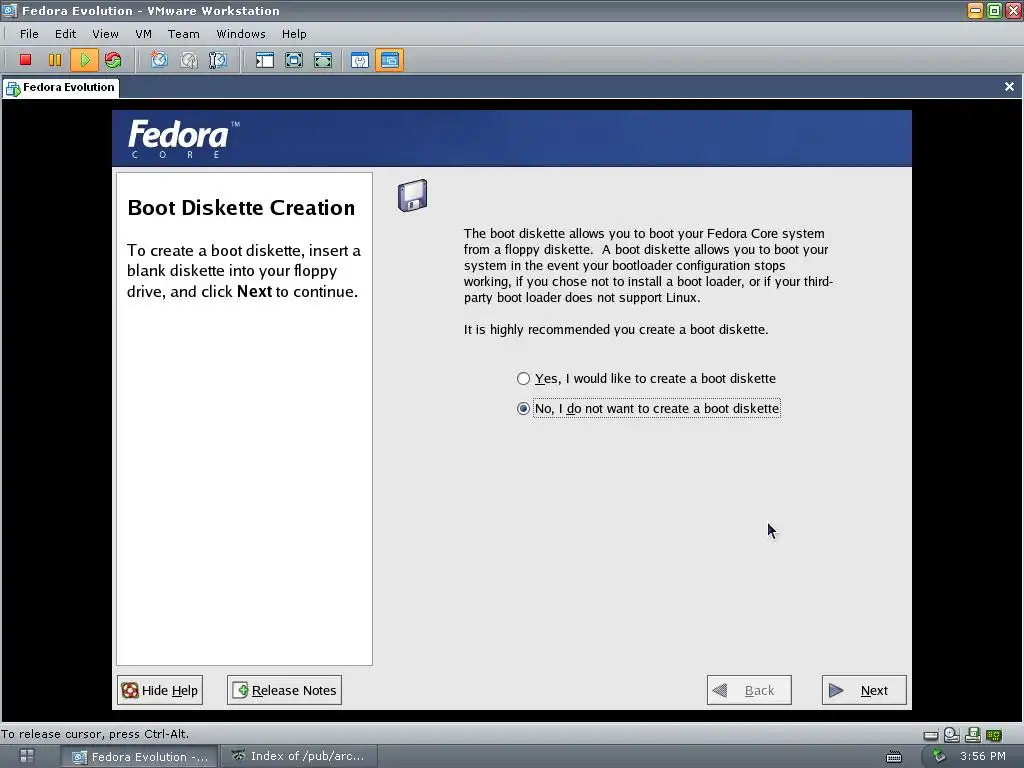Click 'To release cursor, press Ctrl-Alt.' status text
1024x768 pixels.
click(95, 733)
